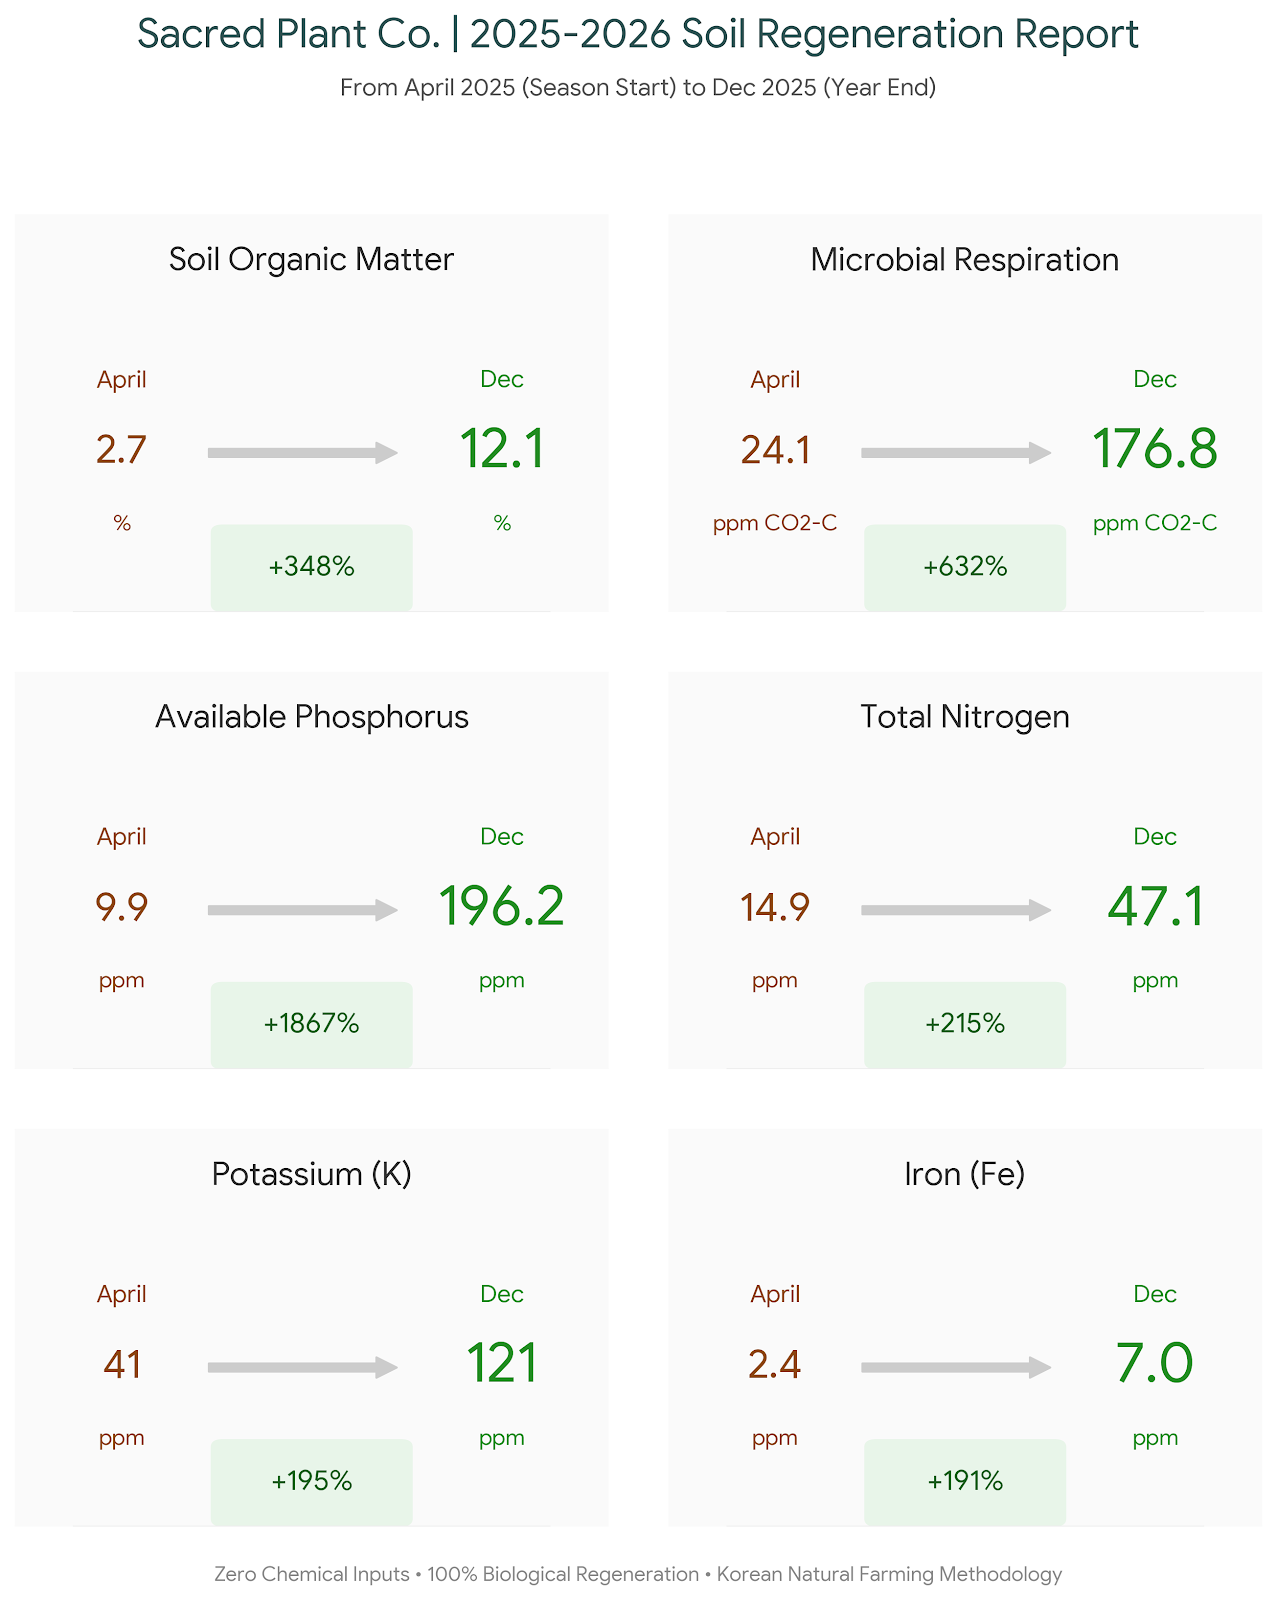This screenshot has width=1277, height=1600.
Task: Click the arrow in Microbial Respiration card
Action: [x=955, y=453]
